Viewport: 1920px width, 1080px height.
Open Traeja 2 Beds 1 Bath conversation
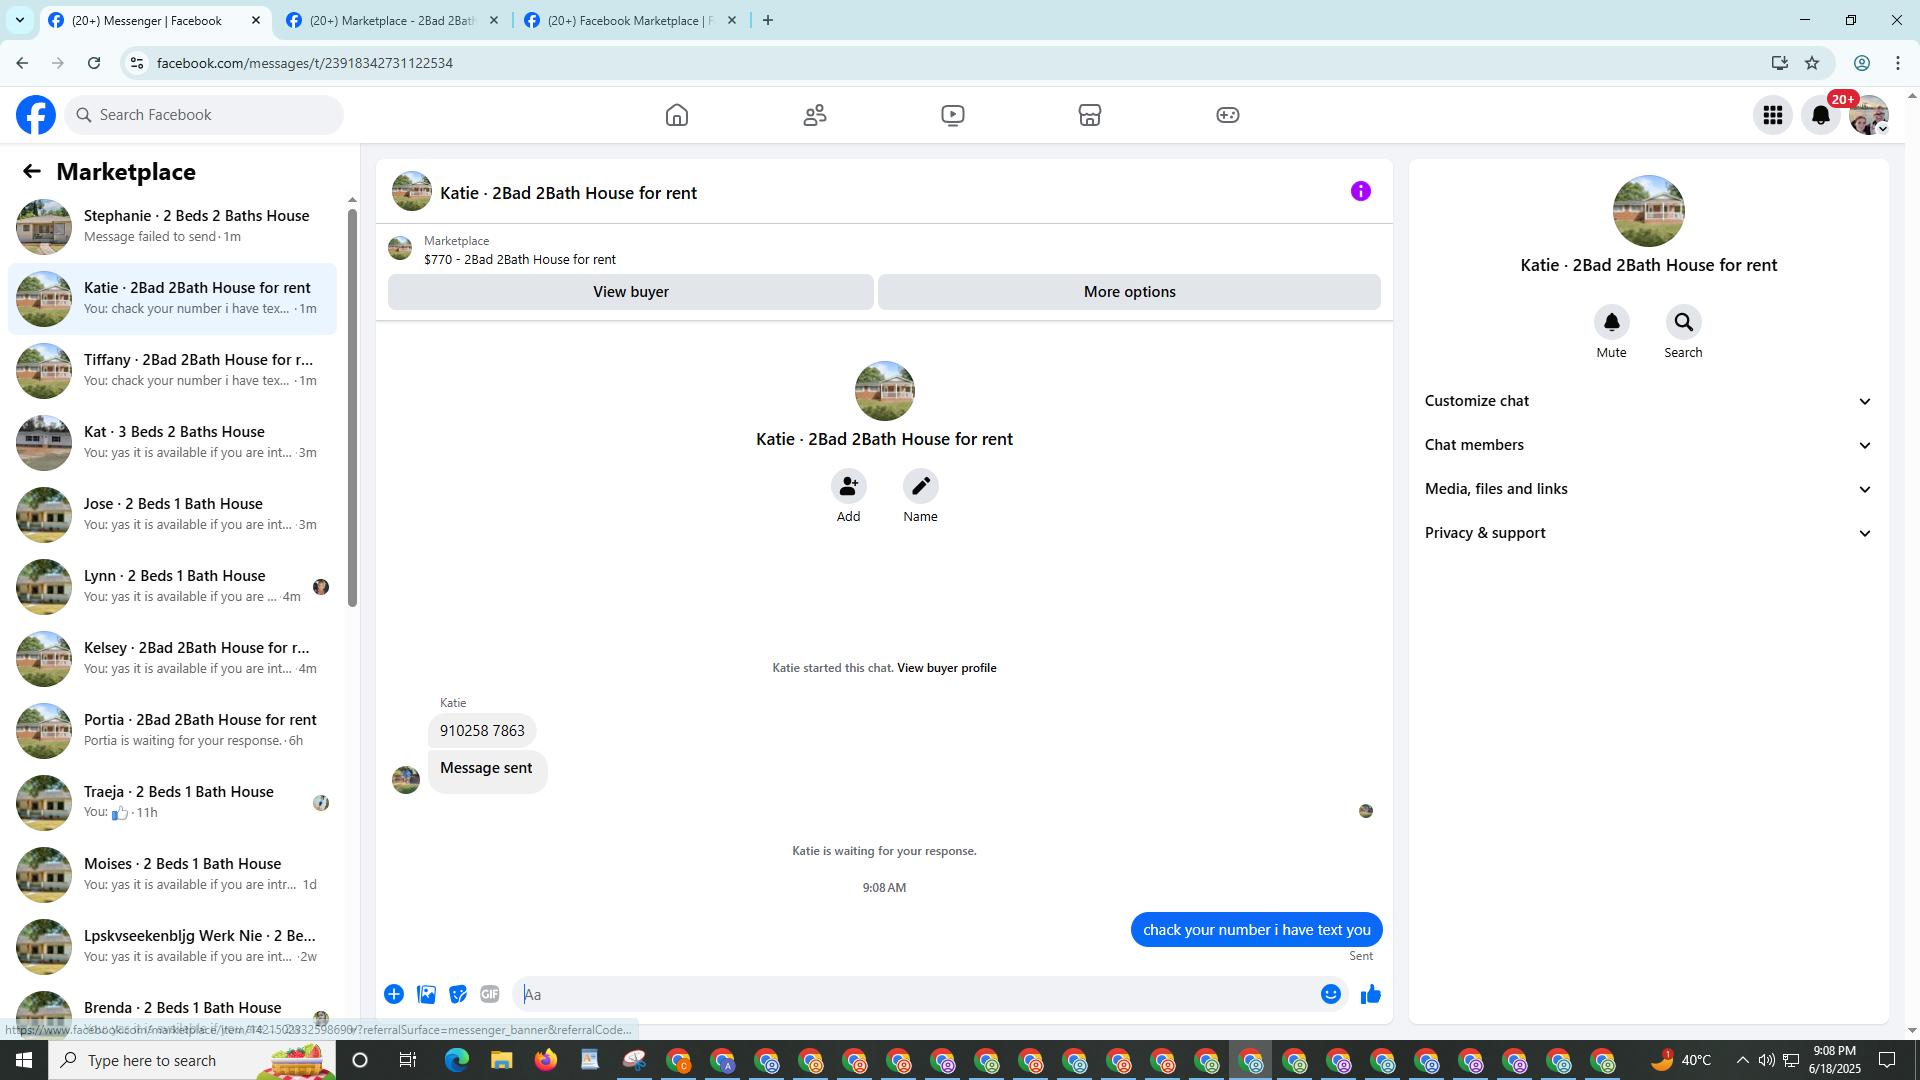tap(173, 803)
